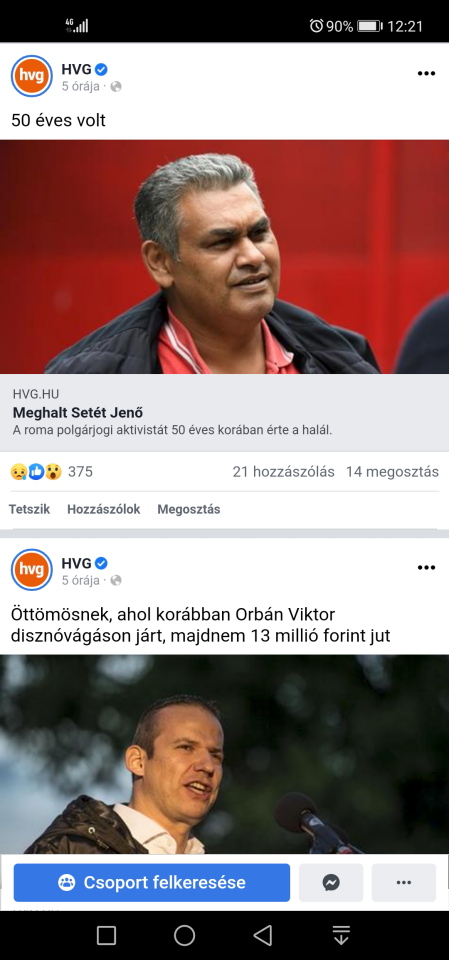Open the 14 megosztás shares link
The image size is (449, 960).
point(392,472)
